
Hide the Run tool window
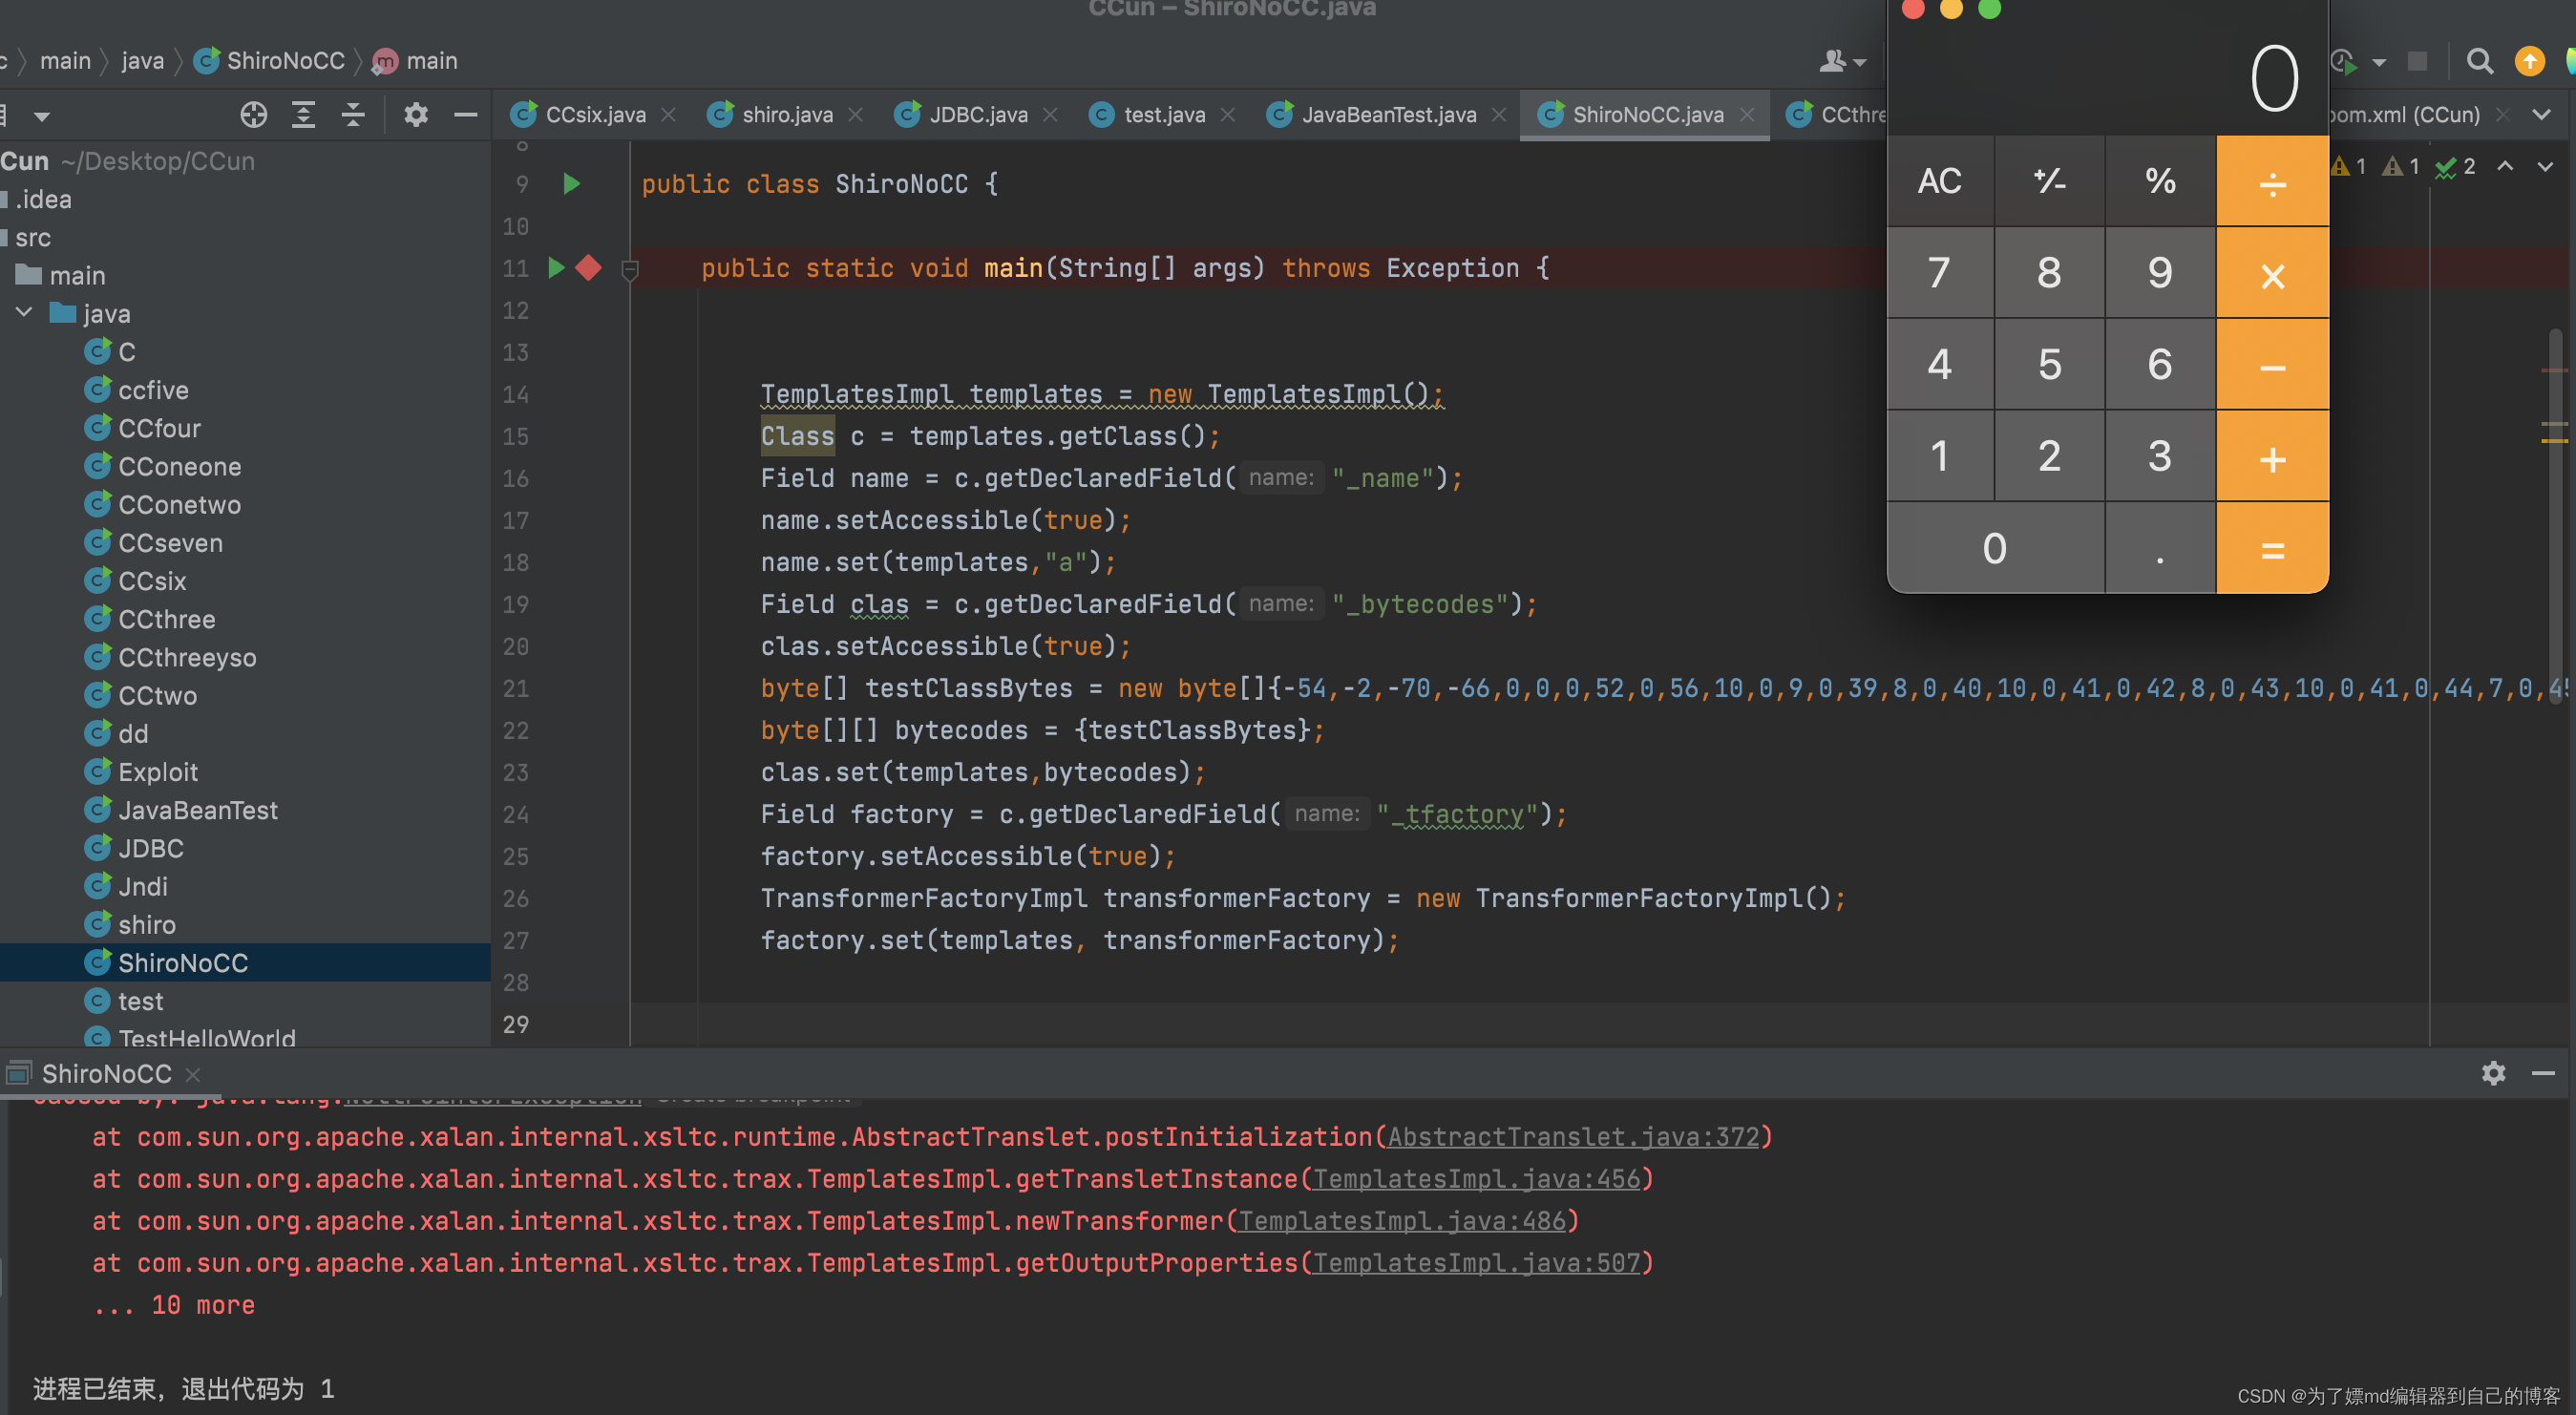point(2543,1073)
